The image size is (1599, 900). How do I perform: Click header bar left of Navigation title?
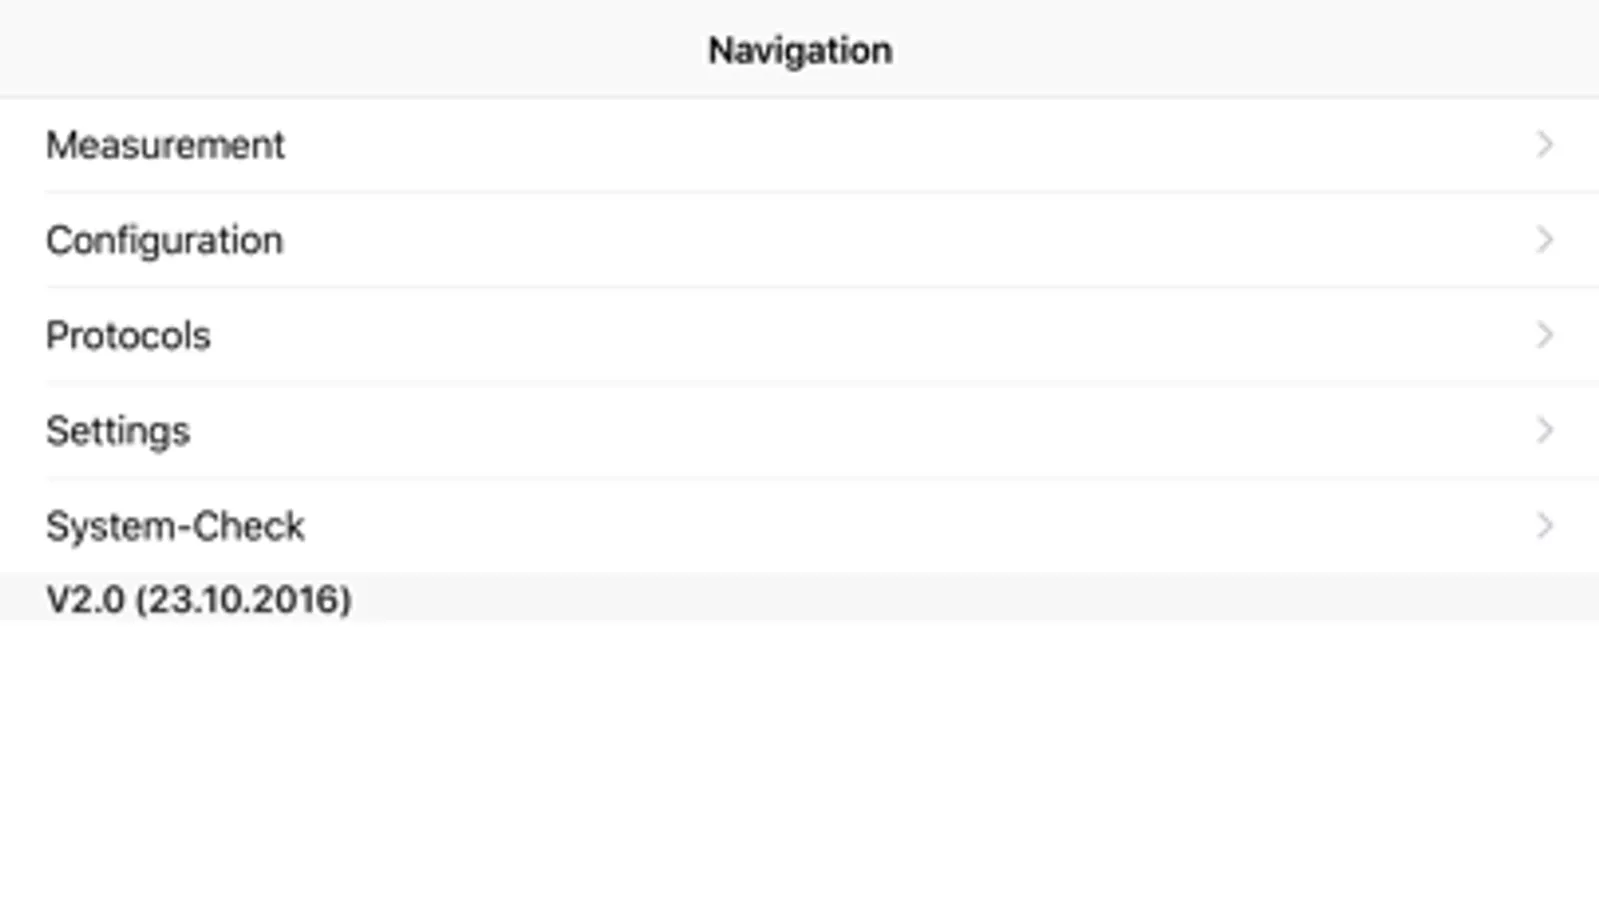tap(300, 50)
